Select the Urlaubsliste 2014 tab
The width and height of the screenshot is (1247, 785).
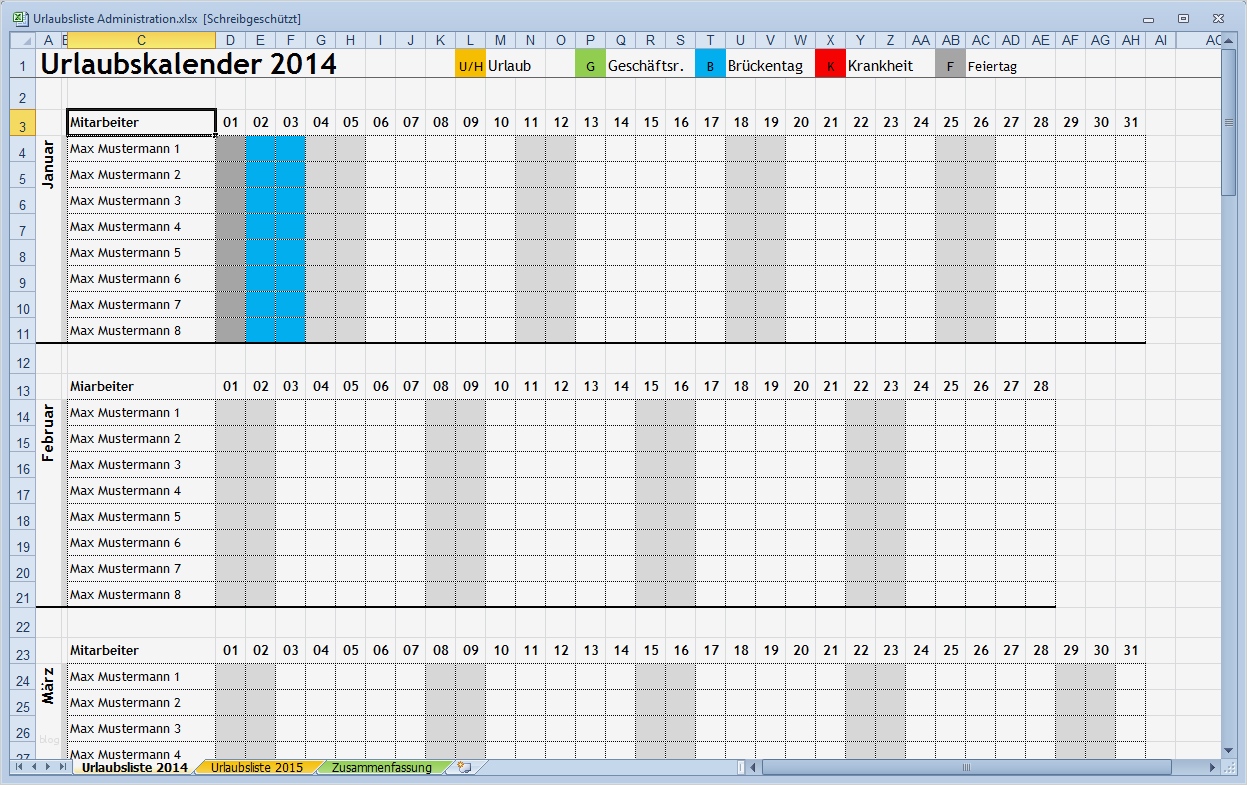click(x=134, y=769)
